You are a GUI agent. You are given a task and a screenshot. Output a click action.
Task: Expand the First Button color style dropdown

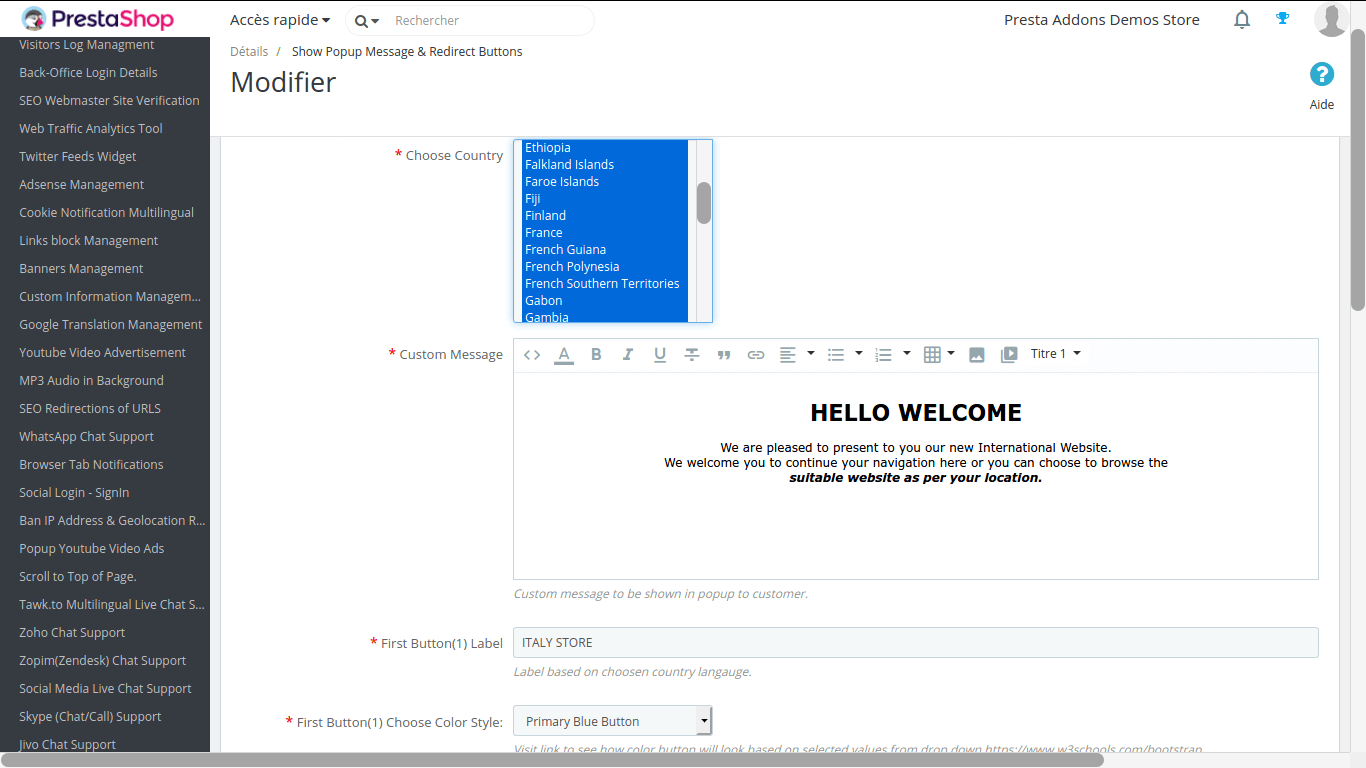tap(612, 721)
